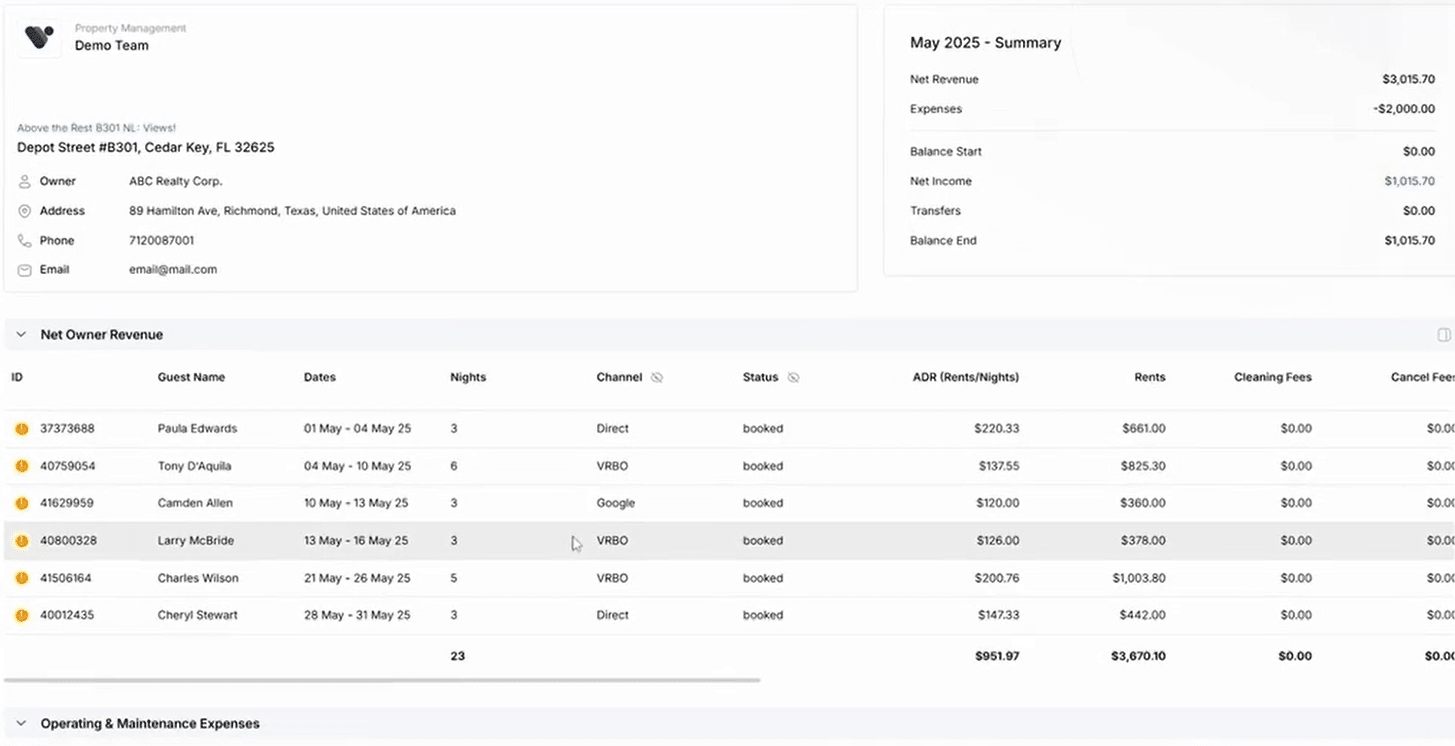The image size is (1455, 746).
Task: Toggle visibility of the Status column
Action: point(793,378)
